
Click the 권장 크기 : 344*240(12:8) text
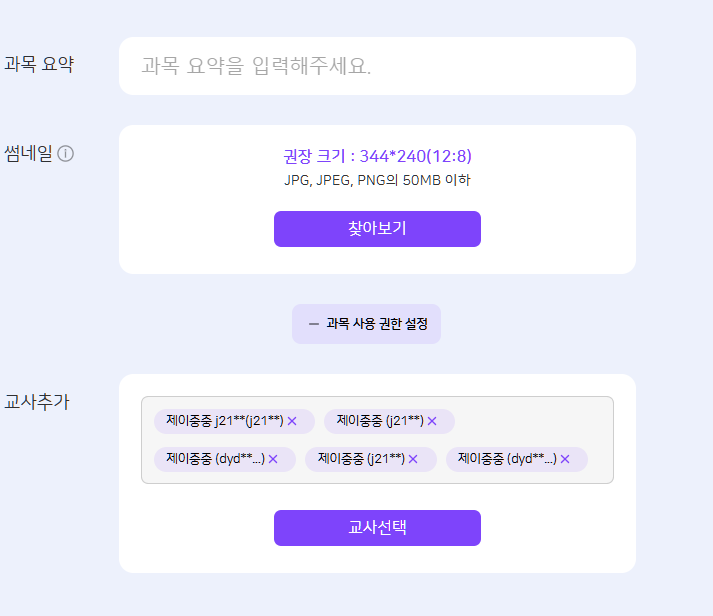[377, 156]
